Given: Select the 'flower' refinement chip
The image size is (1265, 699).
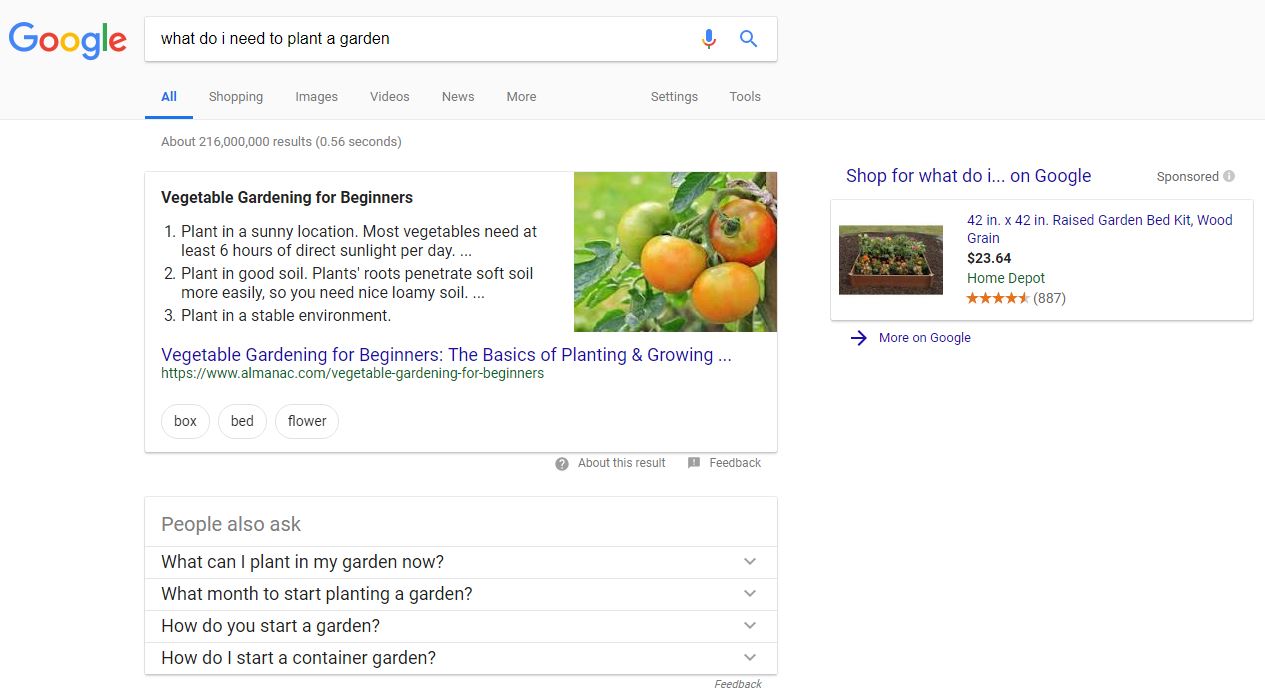Looking at the screenshot, I should [x=306, y=421].
